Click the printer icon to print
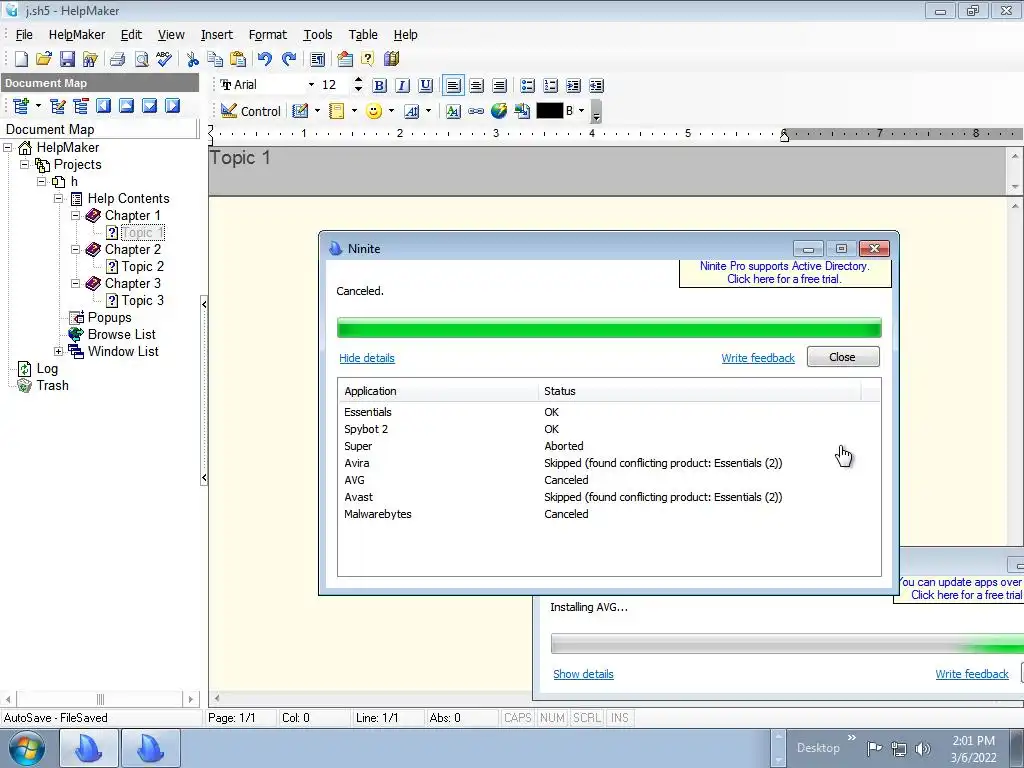This screenshot has height=768, width=1024. tap(118, 59)
